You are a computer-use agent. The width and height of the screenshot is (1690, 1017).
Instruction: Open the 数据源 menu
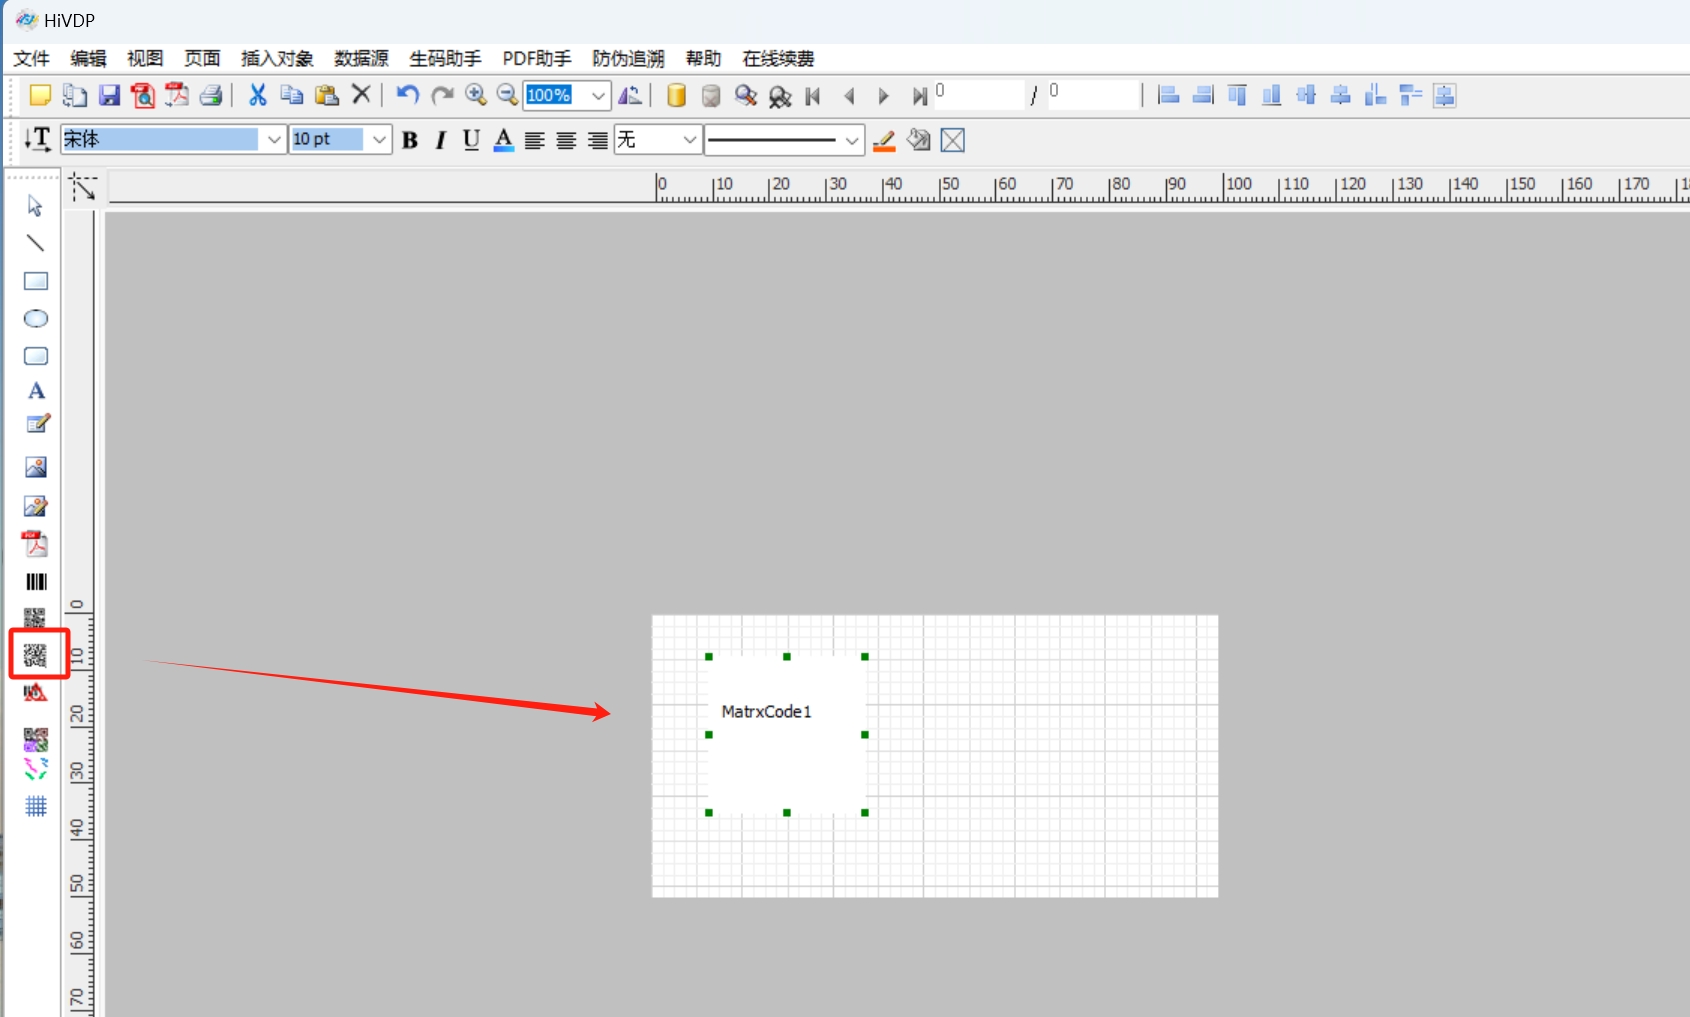(361, 58)
